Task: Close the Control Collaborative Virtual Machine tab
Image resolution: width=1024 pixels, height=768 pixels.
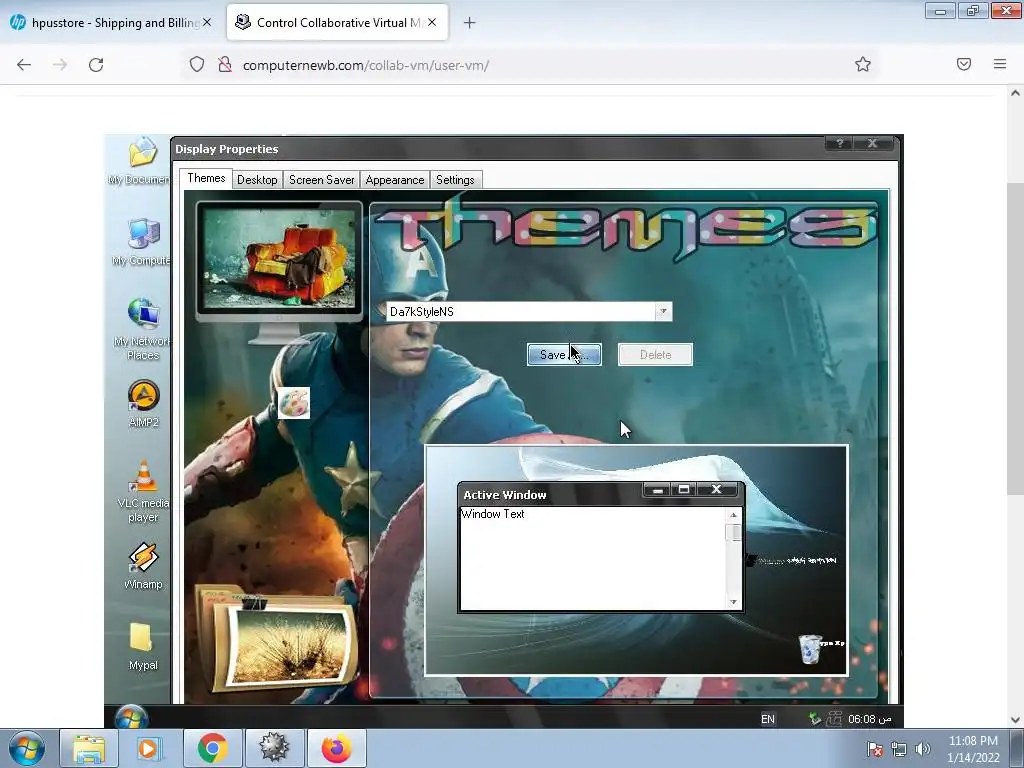Action: click(x=432, y=22)
